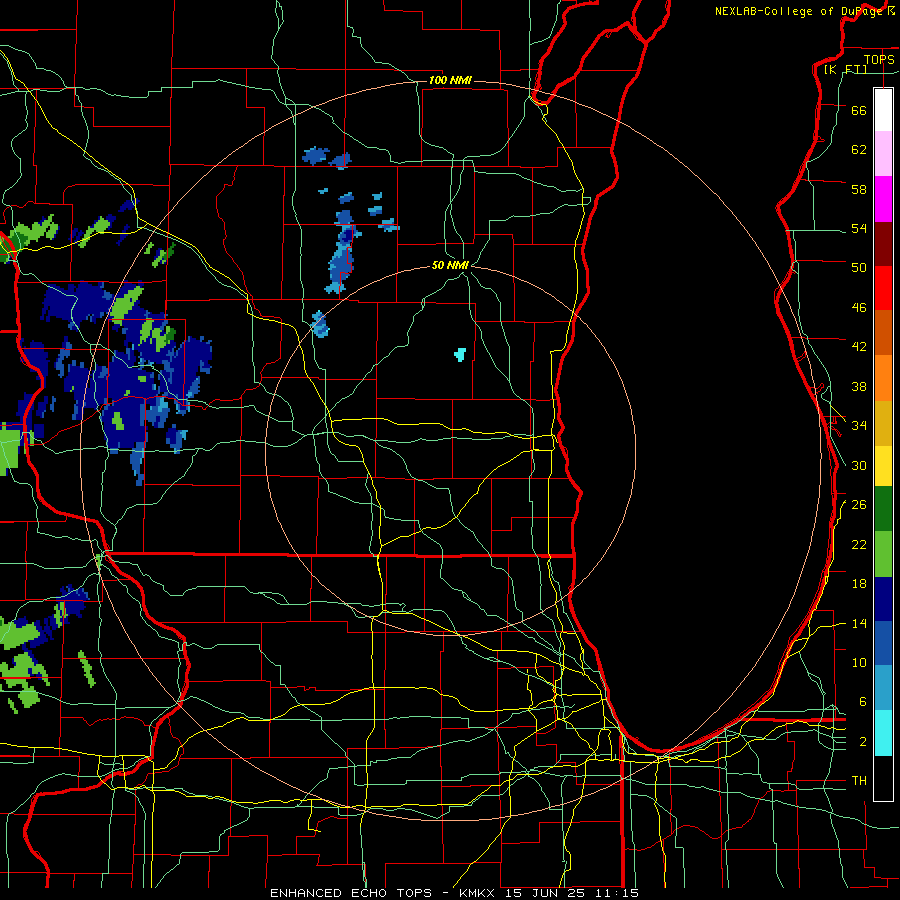Select the cyan legend swatch
The height and width of the screenshot is (900, 900).
tap(883, 733)
